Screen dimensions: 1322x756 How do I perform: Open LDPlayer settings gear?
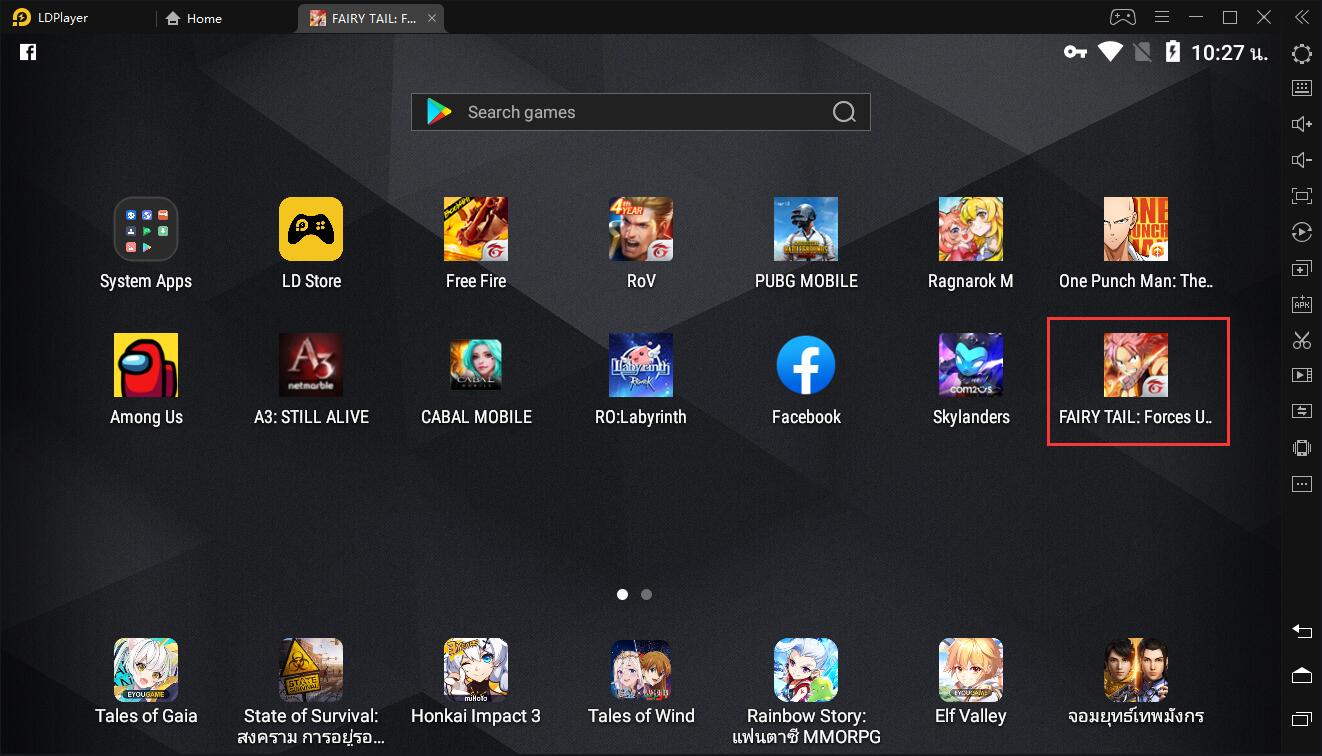pos(1301,54)
